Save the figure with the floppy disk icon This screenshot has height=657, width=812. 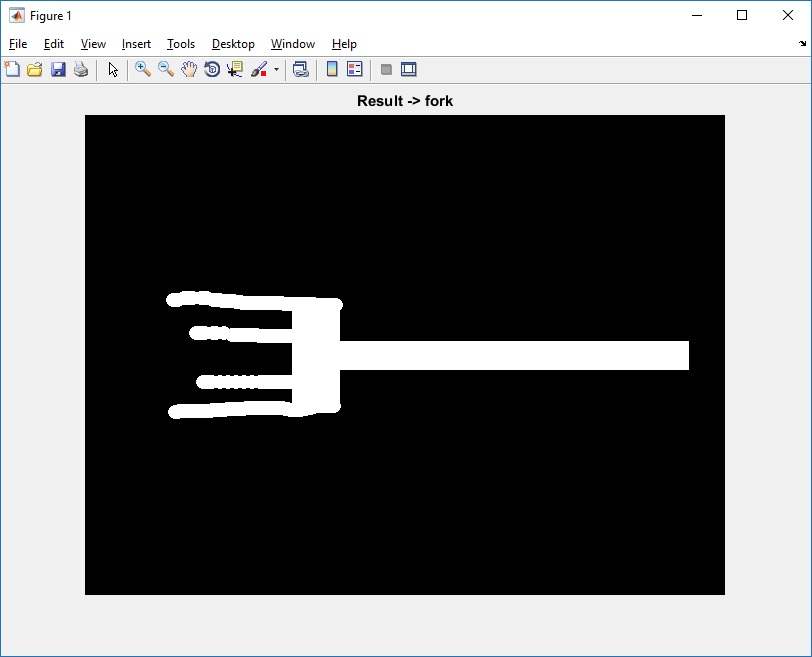(58, 70)
